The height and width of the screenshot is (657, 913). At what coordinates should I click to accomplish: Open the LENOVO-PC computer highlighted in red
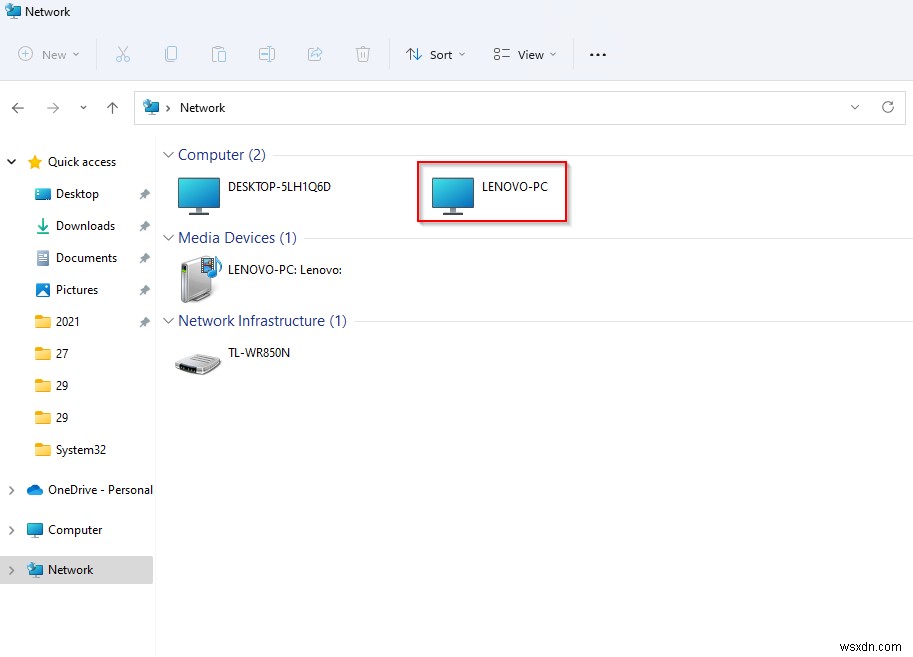tap(491, 192)
